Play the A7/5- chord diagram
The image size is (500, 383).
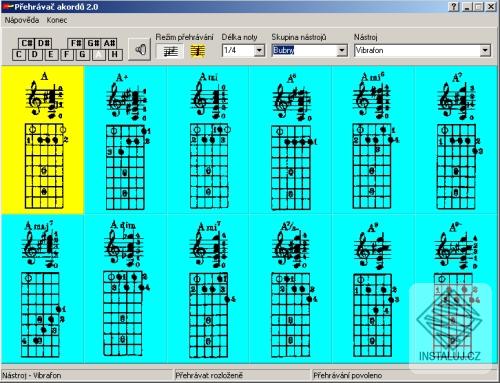pyautogui.click(x=290, y=289)
